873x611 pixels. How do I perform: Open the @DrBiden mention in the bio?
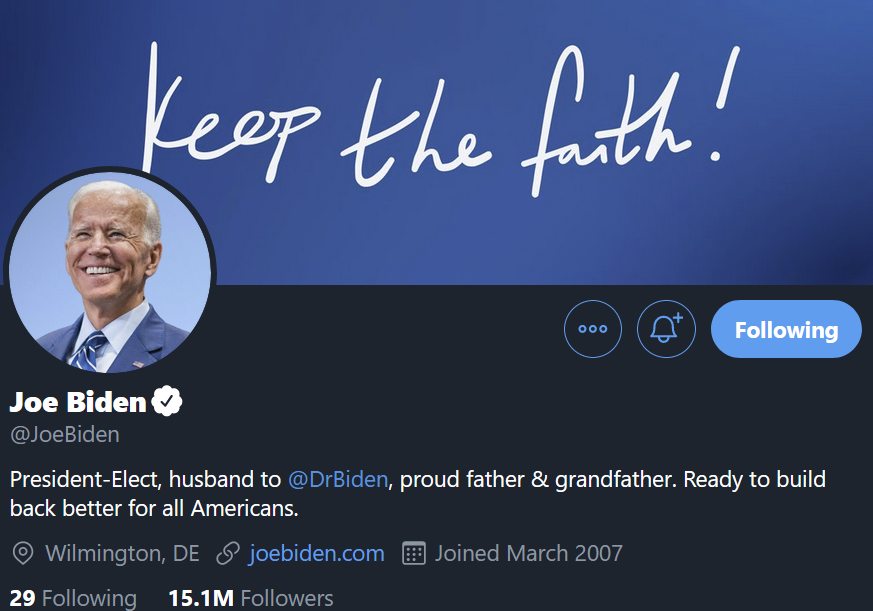[337, 479]
